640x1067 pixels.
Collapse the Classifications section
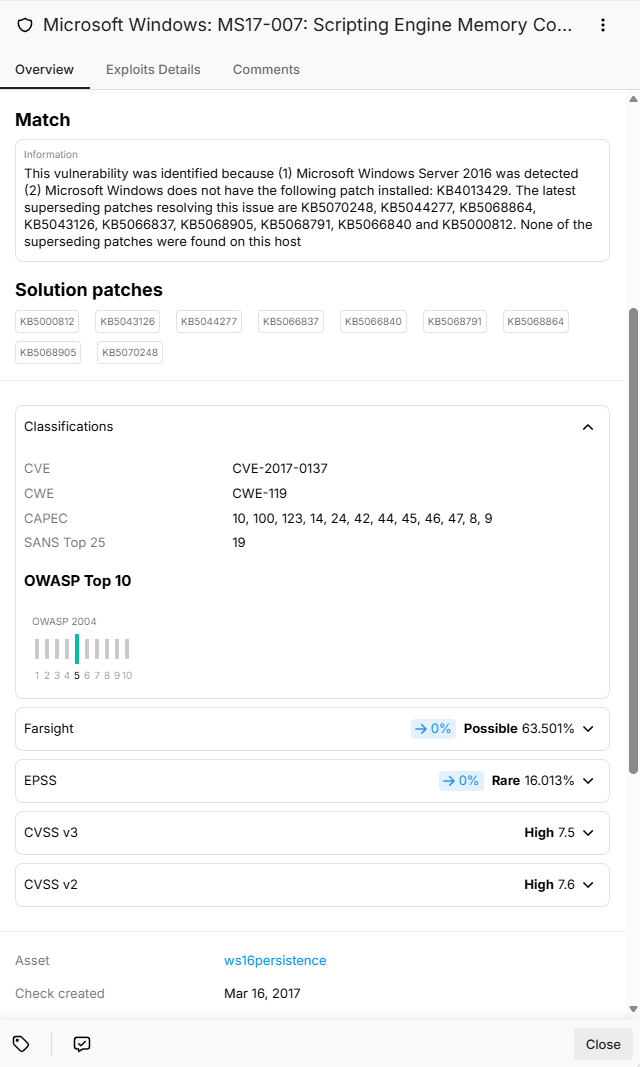588,427
